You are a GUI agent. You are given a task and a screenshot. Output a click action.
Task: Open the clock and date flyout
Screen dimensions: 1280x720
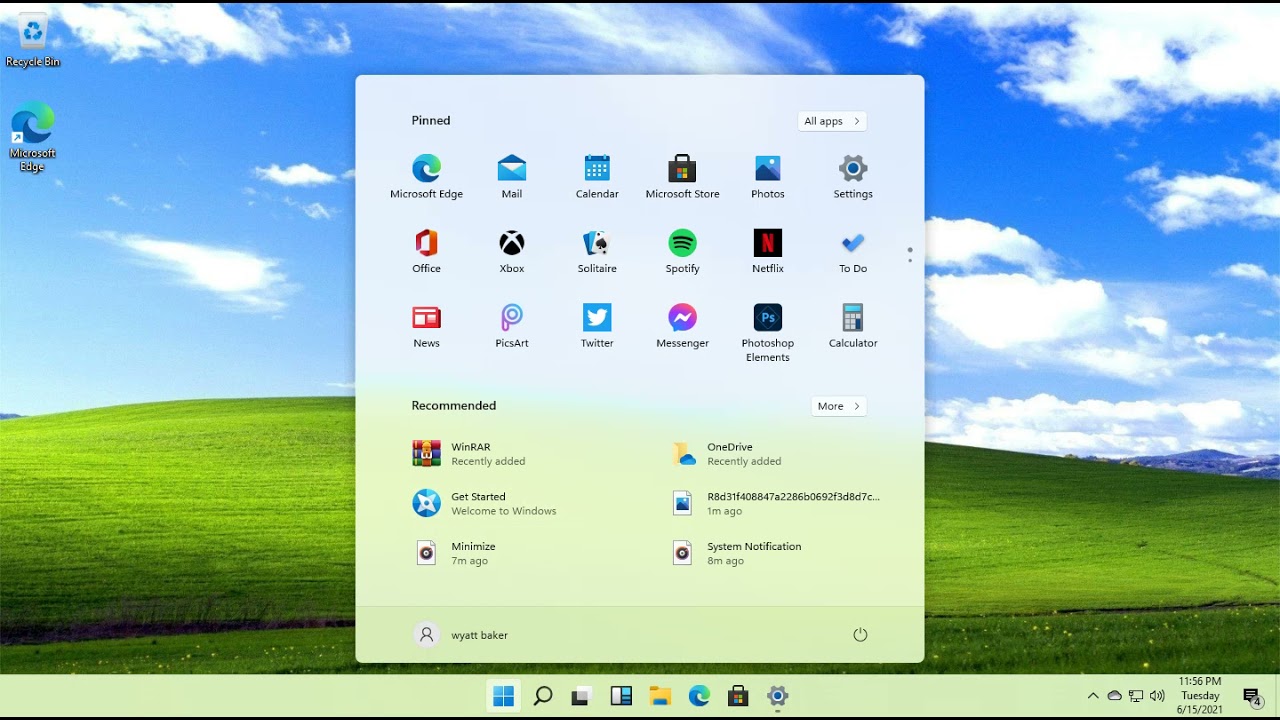click(1200, 695)
